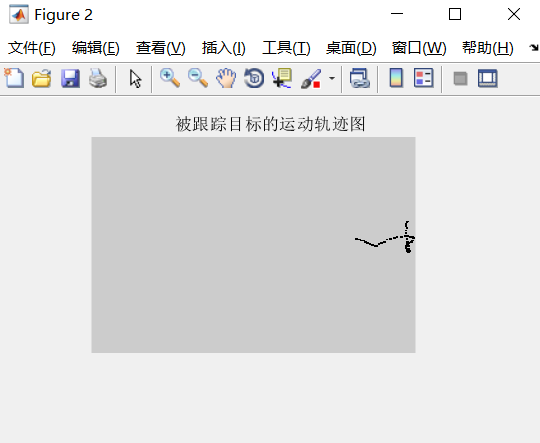
Task: Click the Link Plot icon
Action: pyautogui.click(x=360, y=78)
